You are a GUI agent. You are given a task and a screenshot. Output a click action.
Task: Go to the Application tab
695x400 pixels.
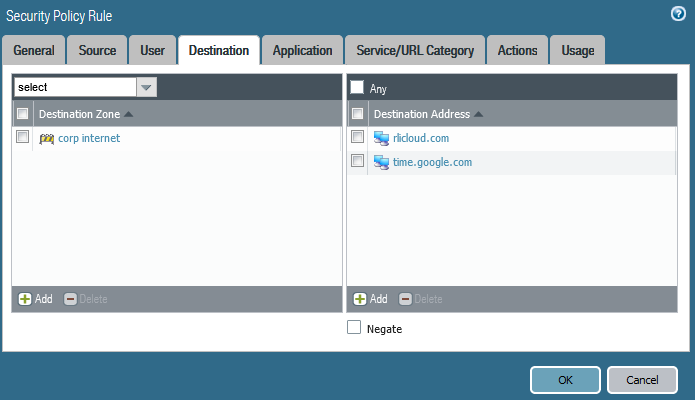[x=302, y=50]
